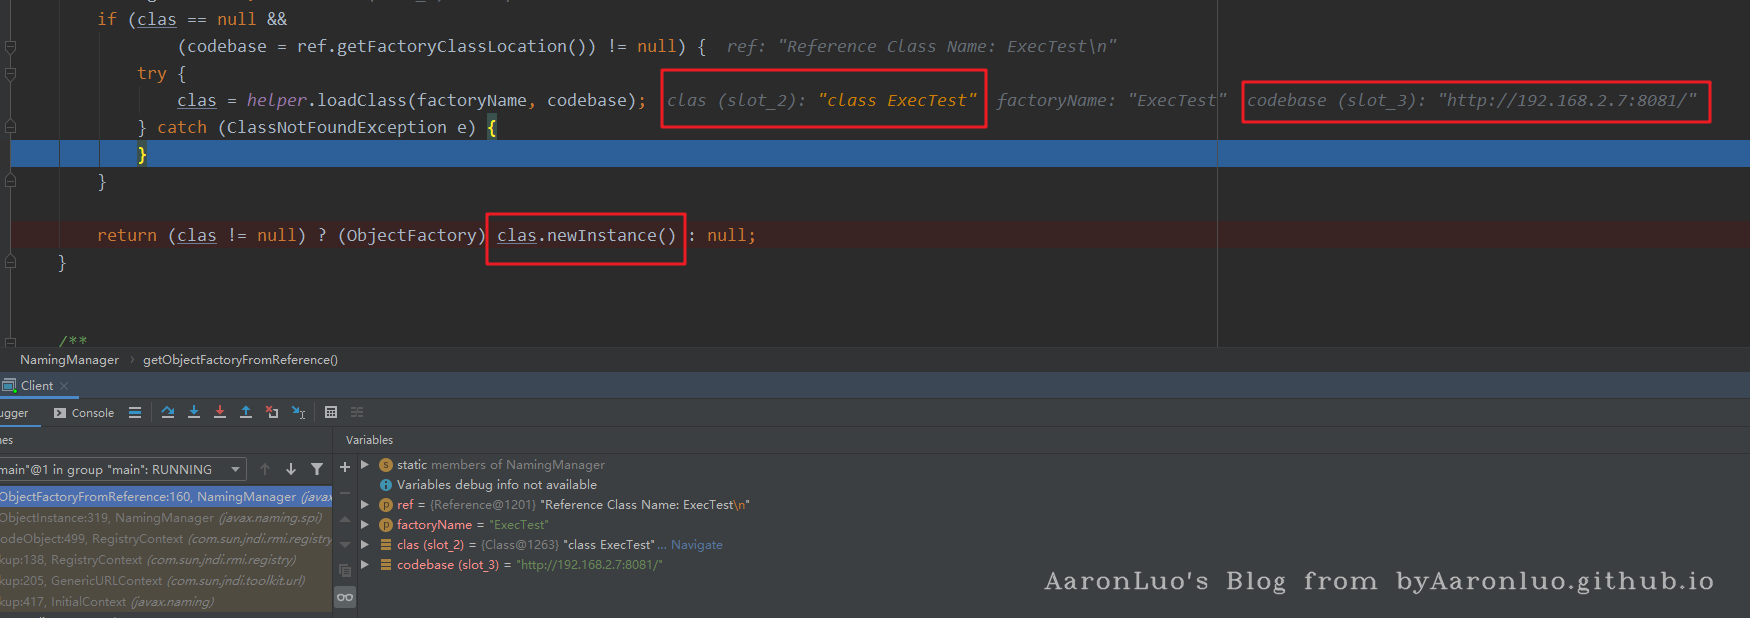Click the Run to Cursor icon
Image resolution: width=1750 pixels, height=618 pixels.
(298, 412)
